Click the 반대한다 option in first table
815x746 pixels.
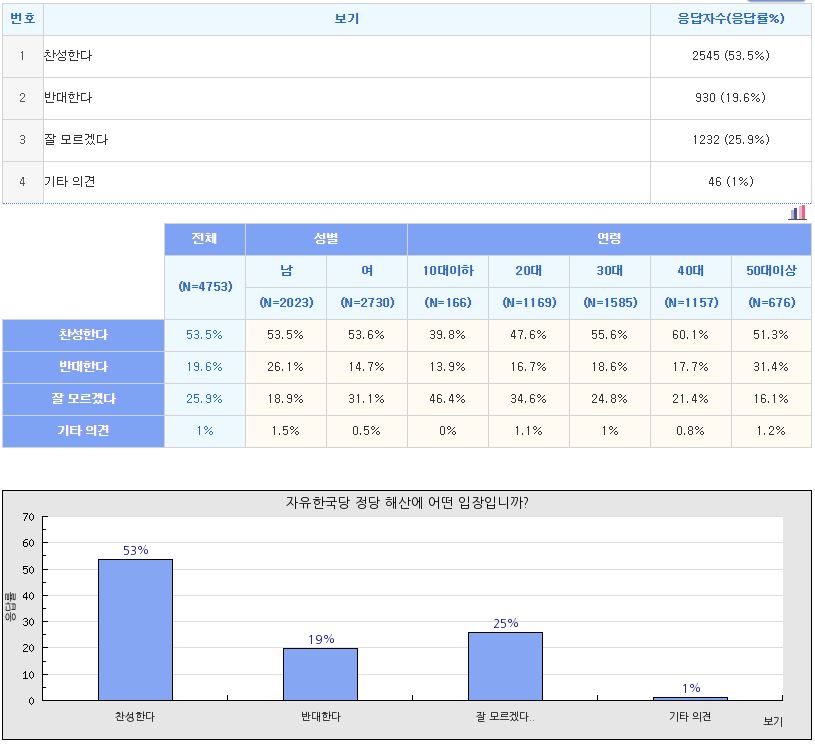point(68,98)
